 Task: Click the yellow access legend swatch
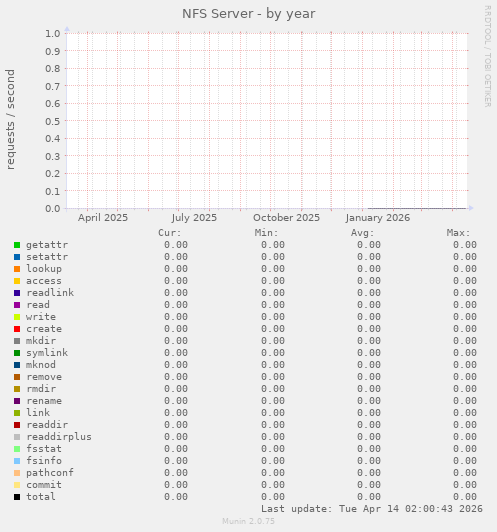[17, 281]
